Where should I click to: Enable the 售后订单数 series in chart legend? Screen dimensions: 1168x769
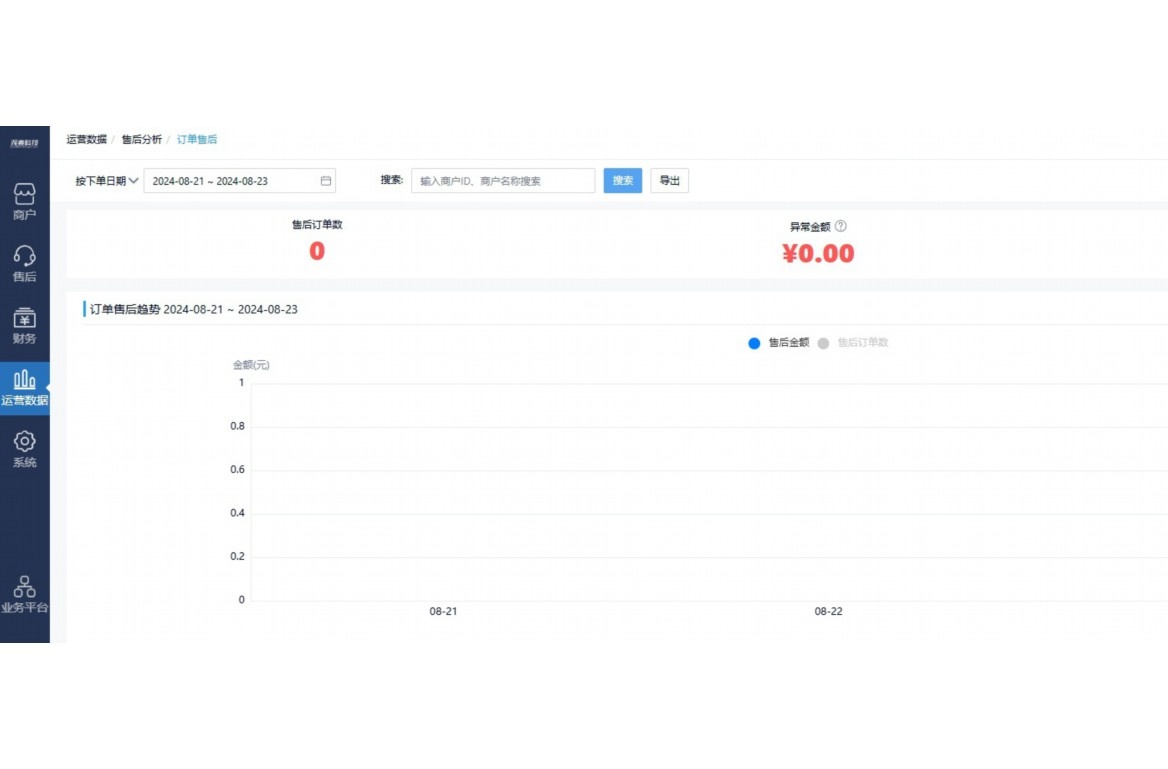(853, 343)
